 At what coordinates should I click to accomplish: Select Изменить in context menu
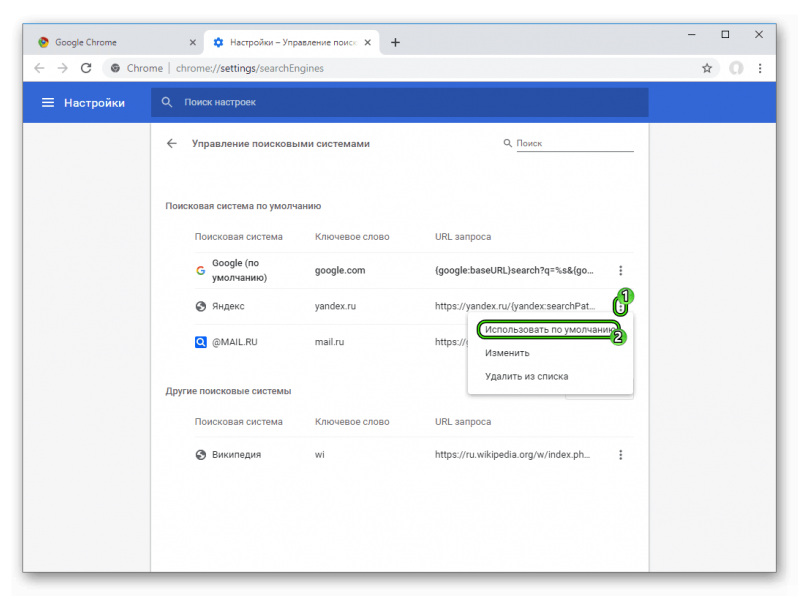coord(507,353)
